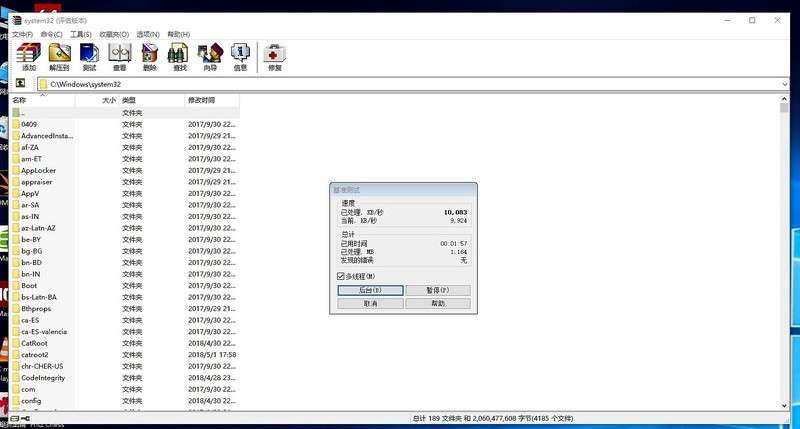The width and height of the screenshot is (800, 429).
Task: Click the folder icon beside config
Action: click(16, 401)
